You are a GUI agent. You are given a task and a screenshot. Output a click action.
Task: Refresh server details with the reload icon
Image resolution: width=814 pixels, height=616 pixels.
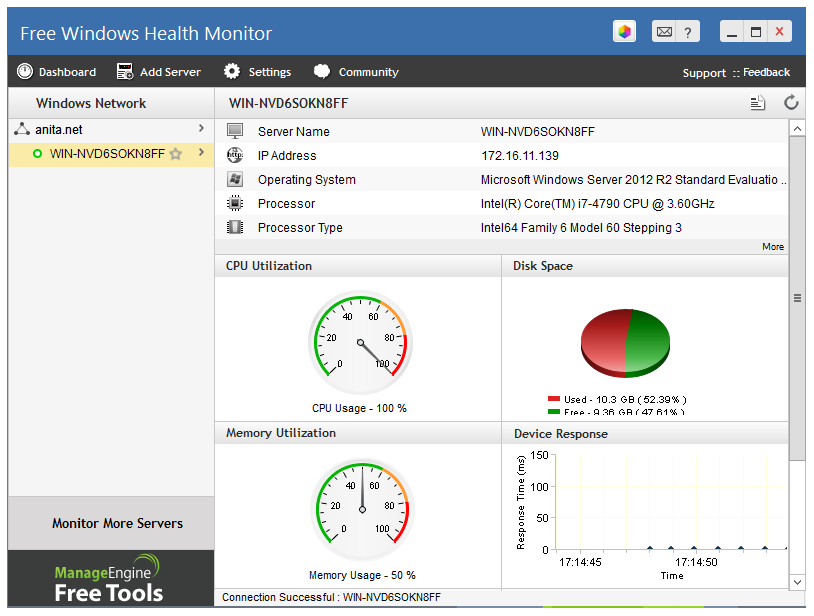click(791, 102)
